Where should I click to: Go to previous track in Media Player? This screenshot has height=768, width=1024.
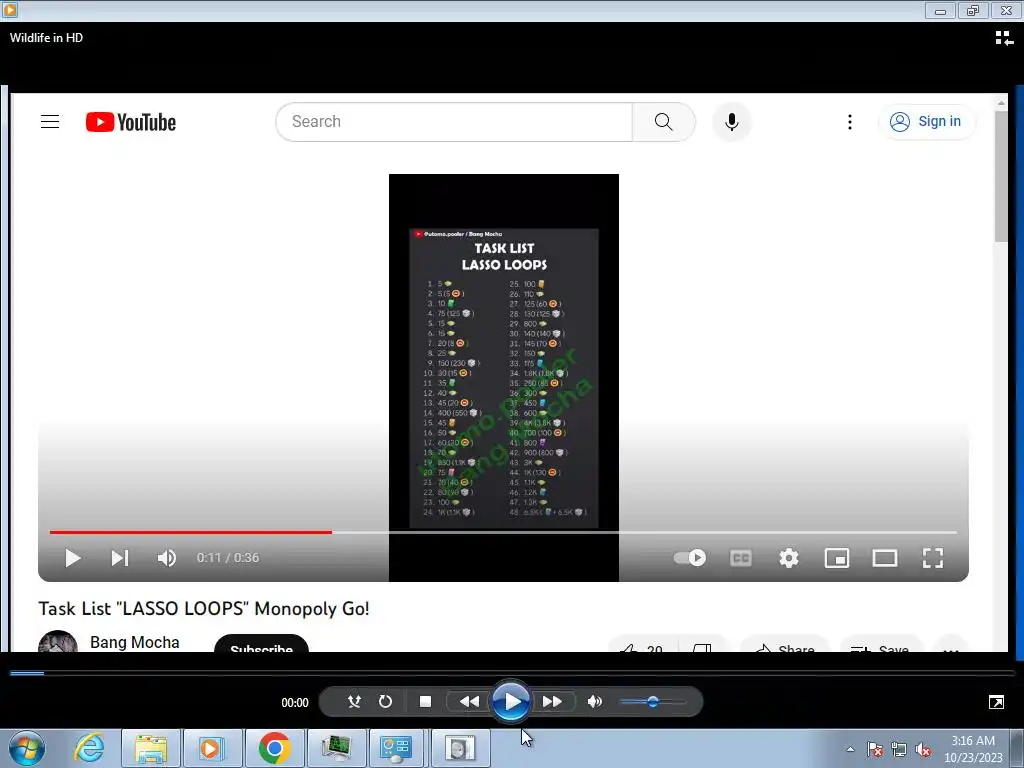tap(469, 701)
